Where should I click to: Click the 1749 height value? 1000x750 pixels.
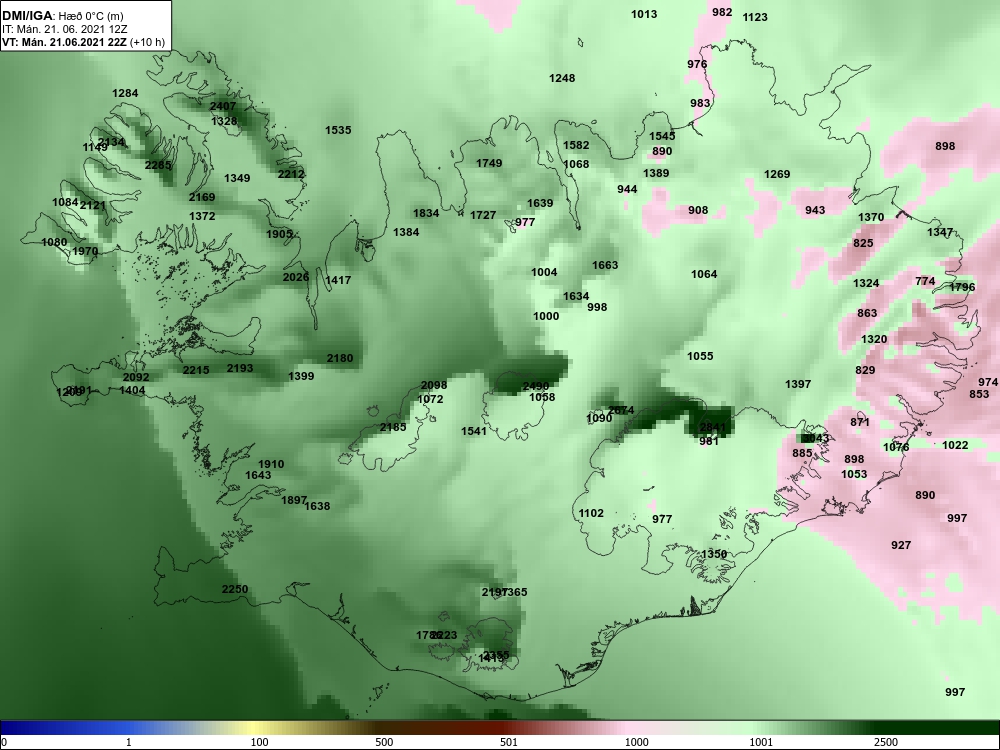489,163
